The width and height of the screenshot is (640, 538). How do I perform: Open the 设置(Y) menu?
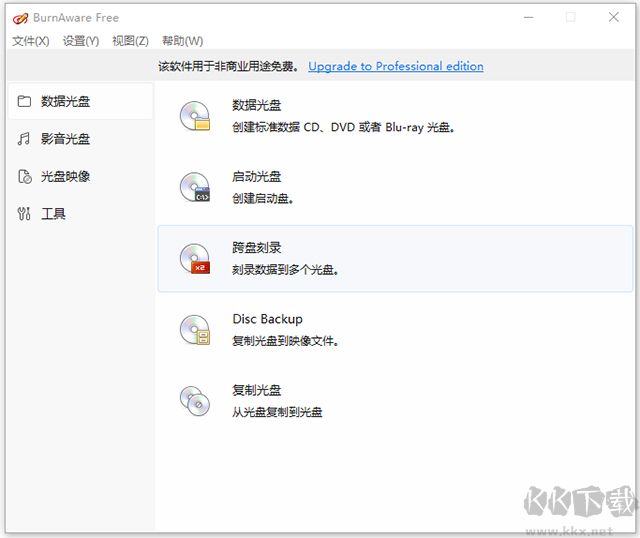click(x=81, y=41)
